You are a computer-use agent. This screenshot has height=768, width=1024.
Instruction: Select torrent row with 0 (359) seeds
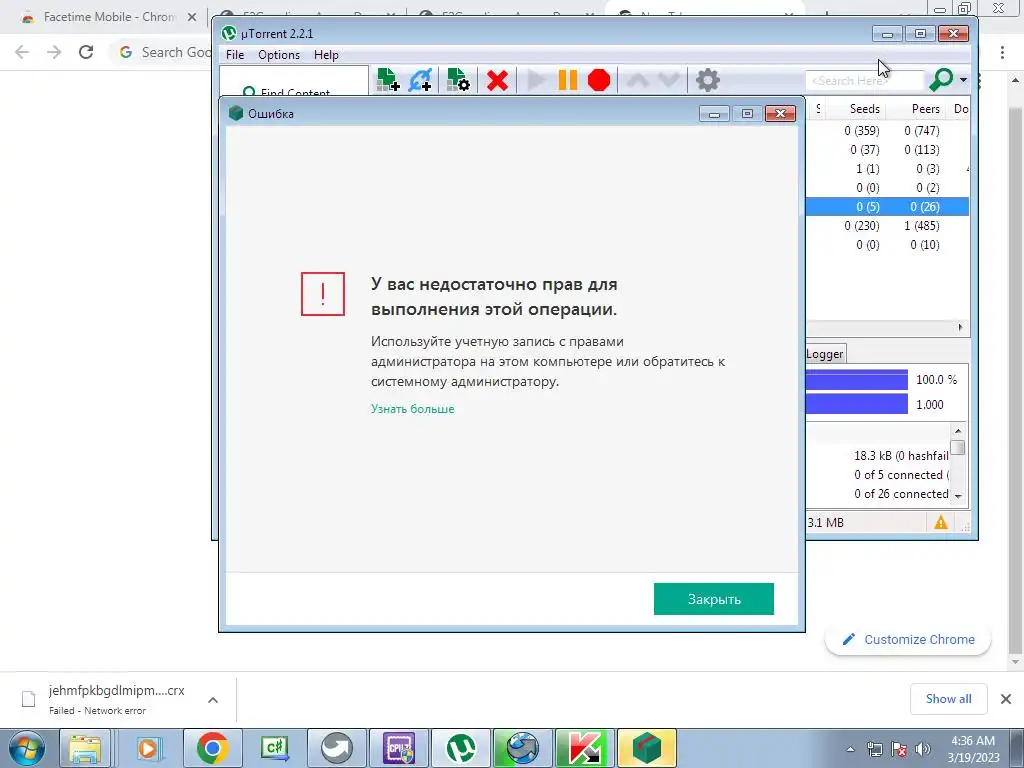click(x=888, y=131)
